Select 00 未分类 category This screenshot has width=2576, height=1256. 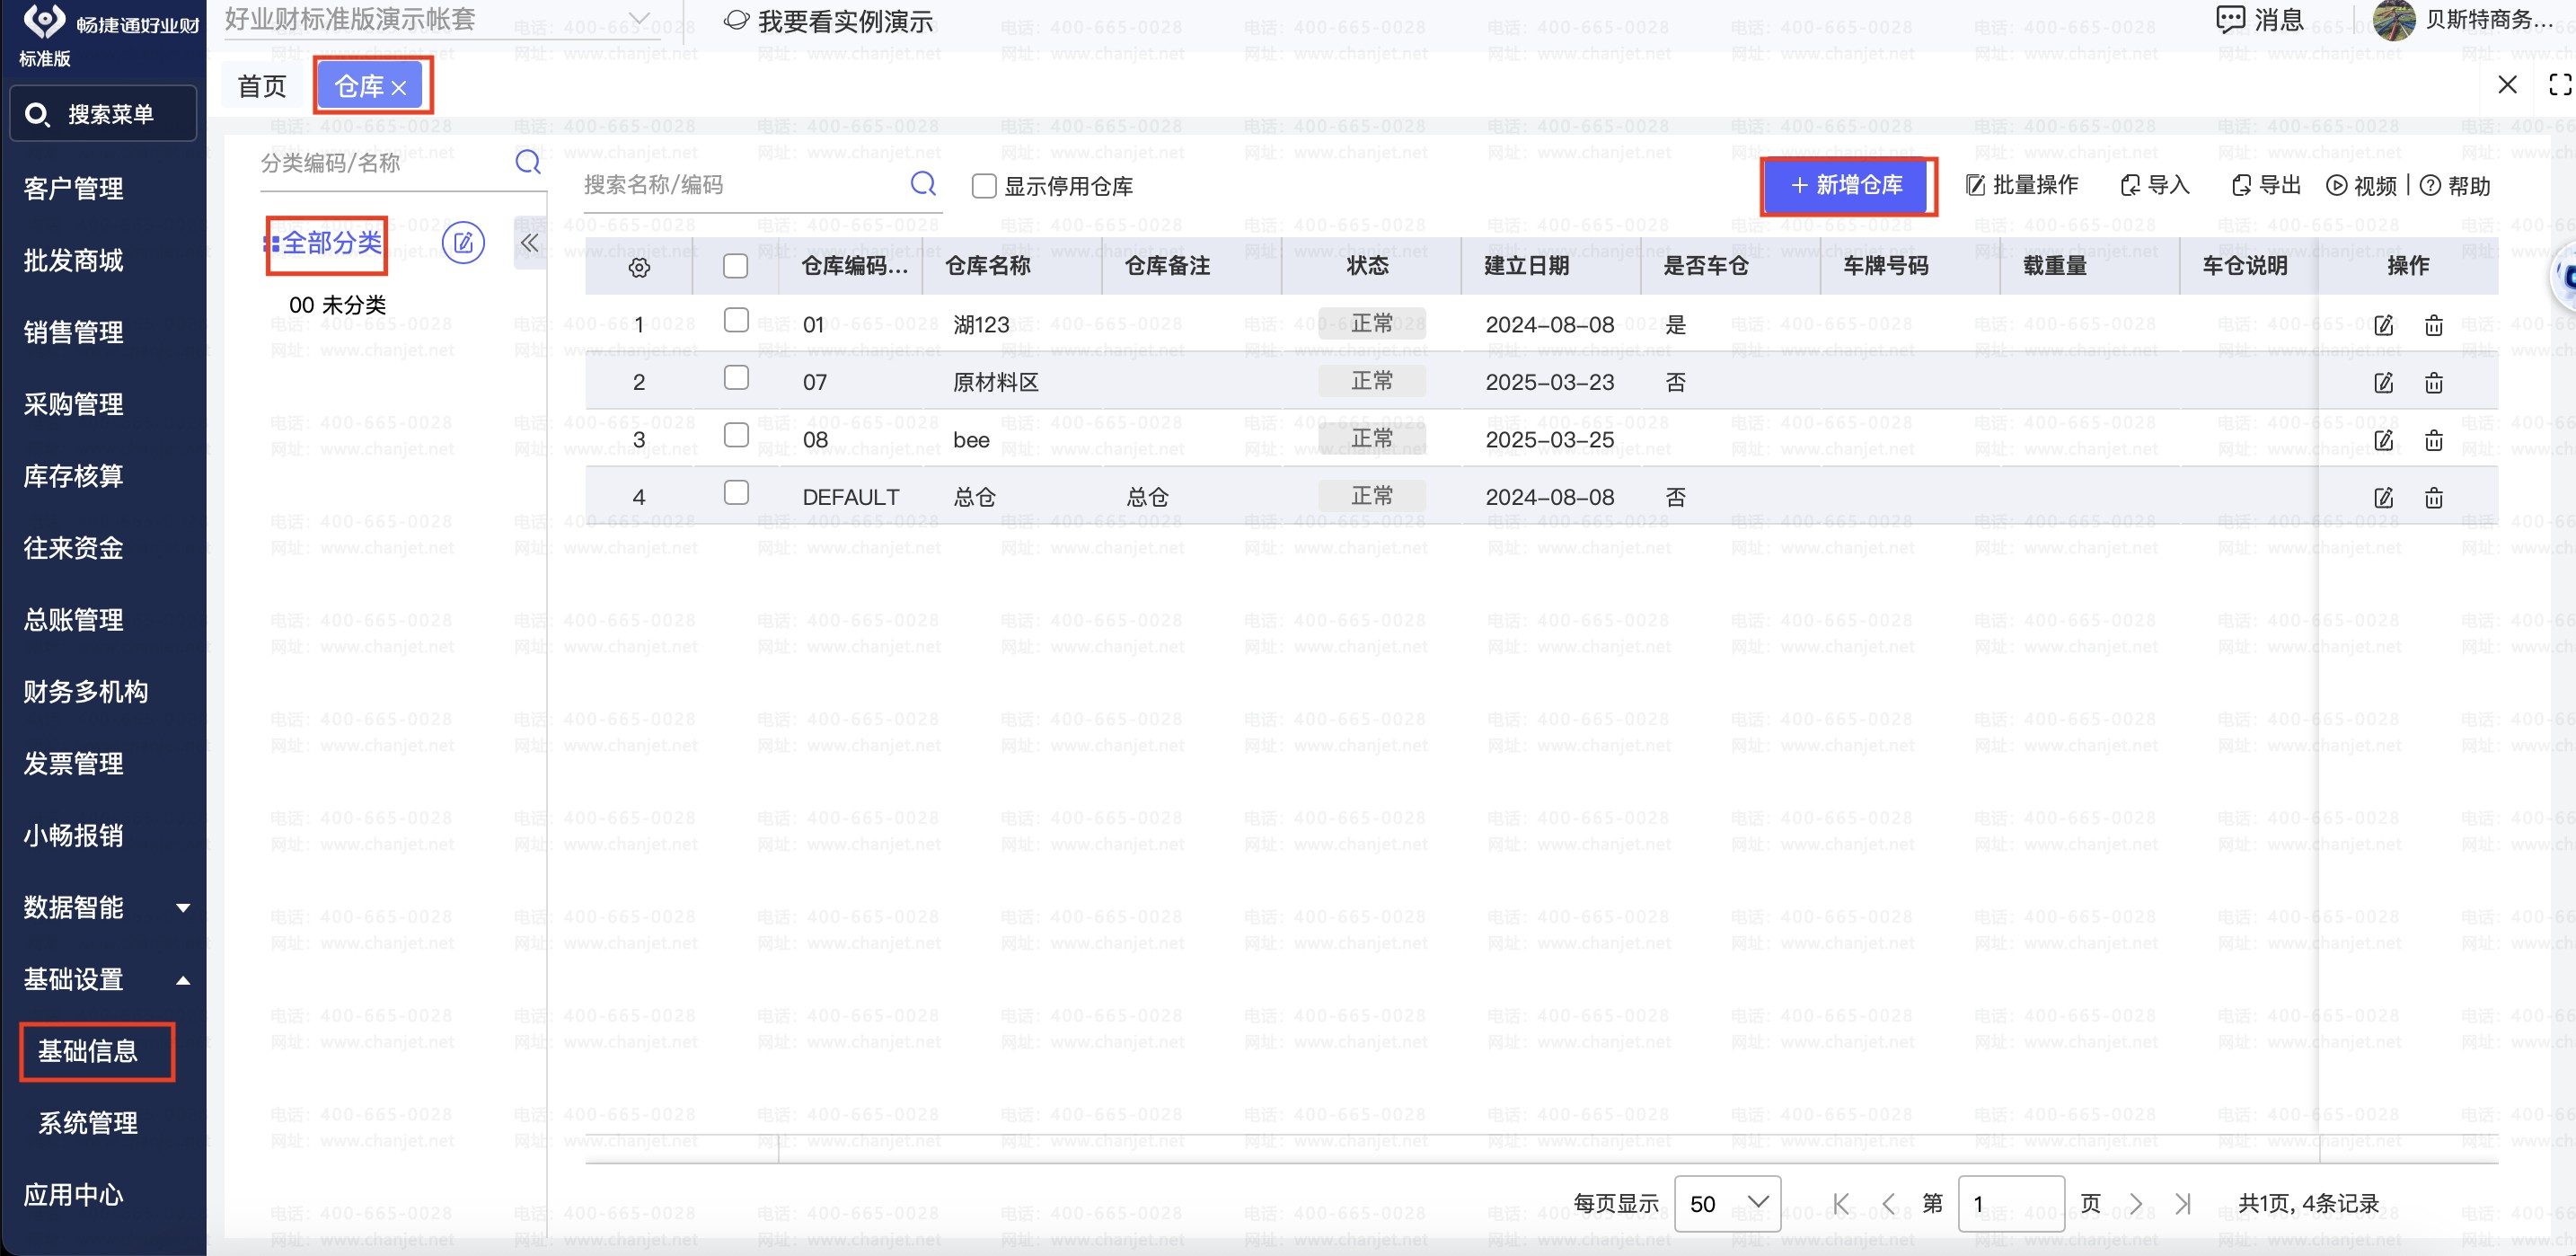click(337, 305)
